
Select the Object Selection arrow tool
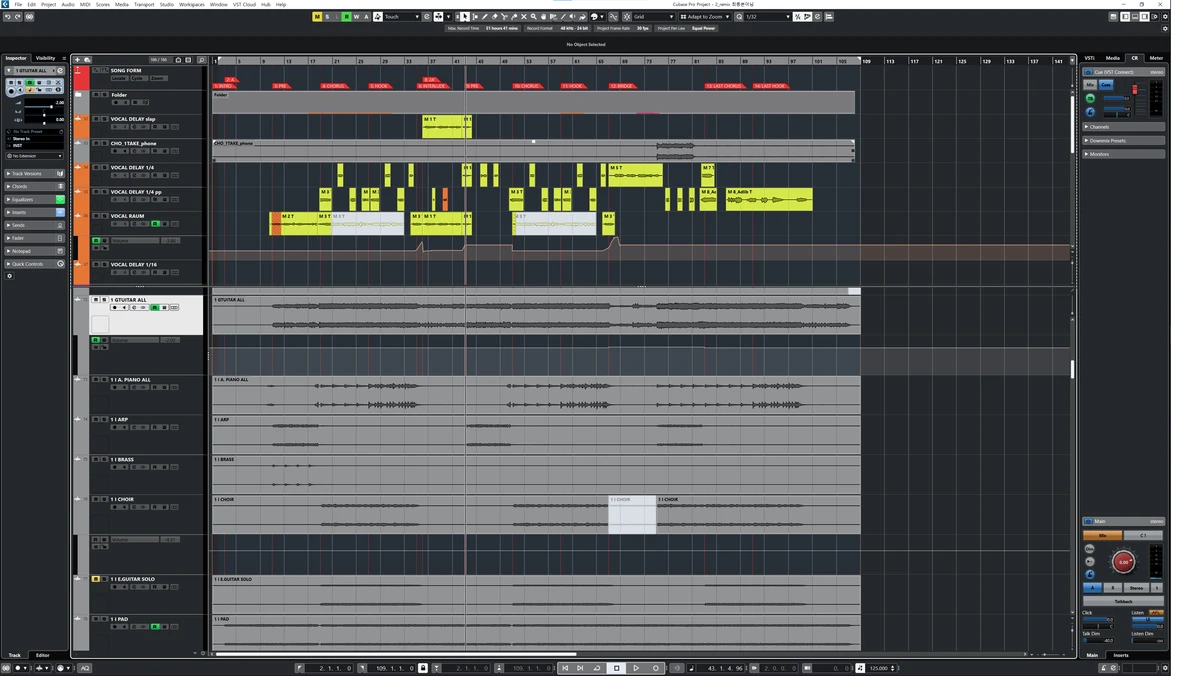pyautogui.click(x=465, y=17)
